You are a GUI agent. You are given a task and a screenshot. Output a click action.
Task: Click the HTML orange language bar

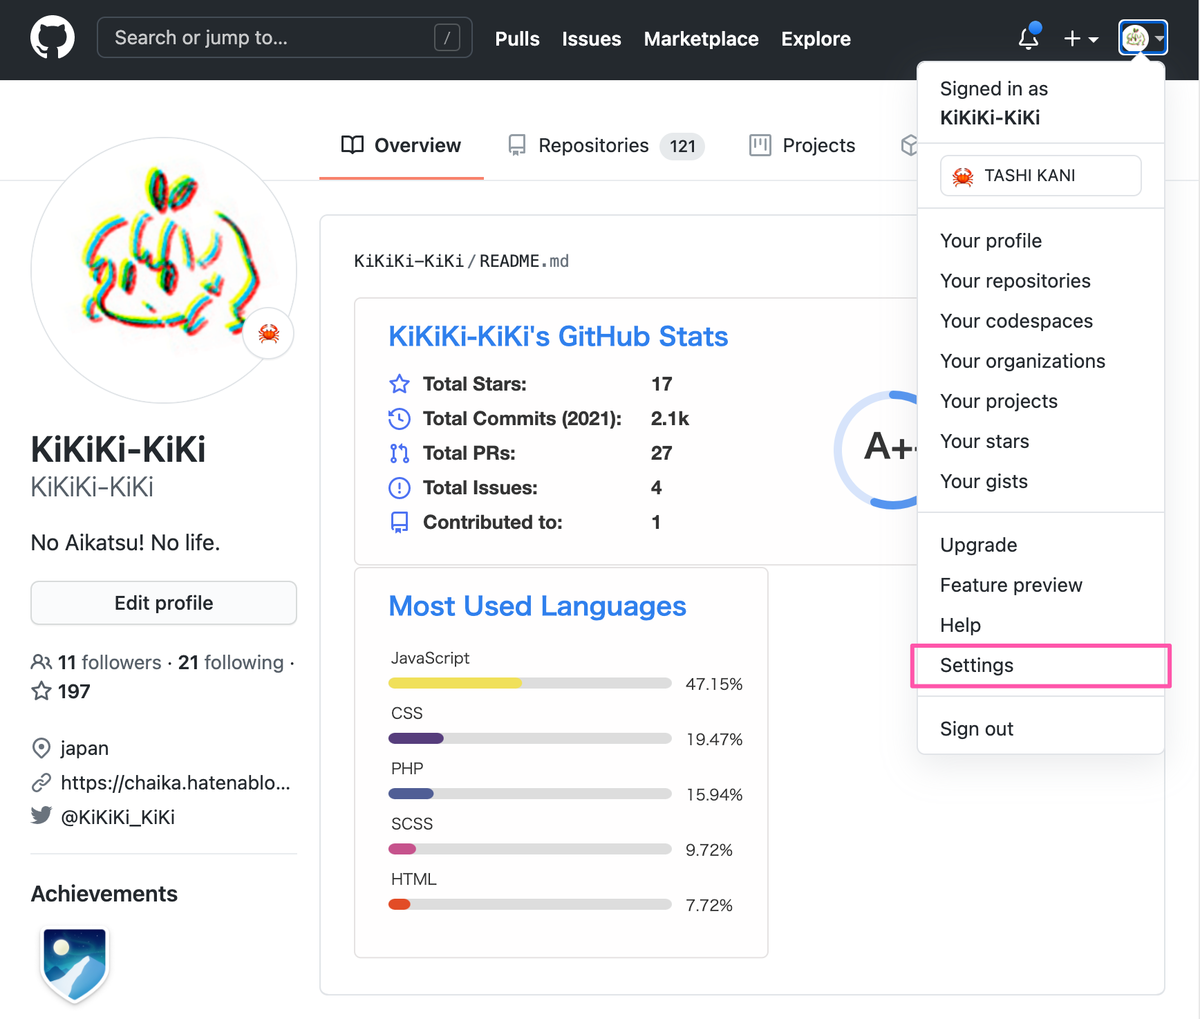click(x=399, y=904)
